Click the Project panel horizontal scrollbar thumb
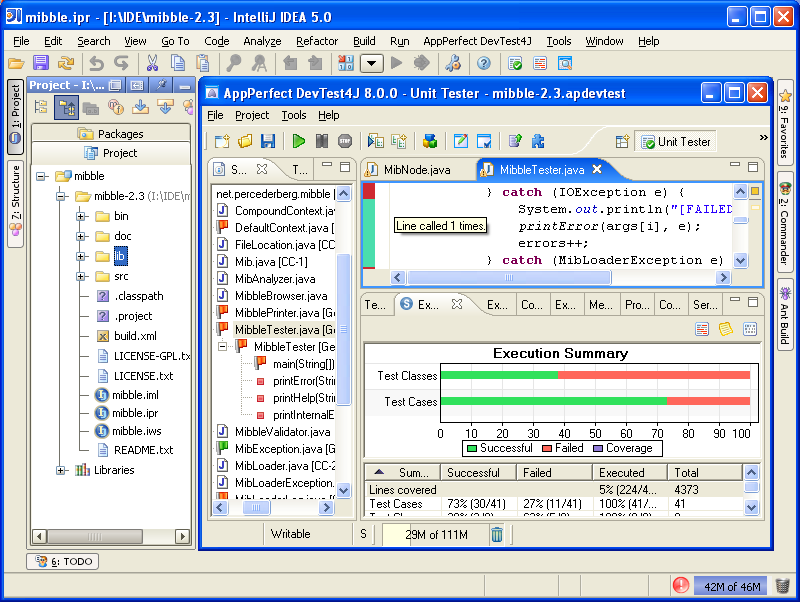The height and width of the screenshot is (602, 800). [94, 536]
